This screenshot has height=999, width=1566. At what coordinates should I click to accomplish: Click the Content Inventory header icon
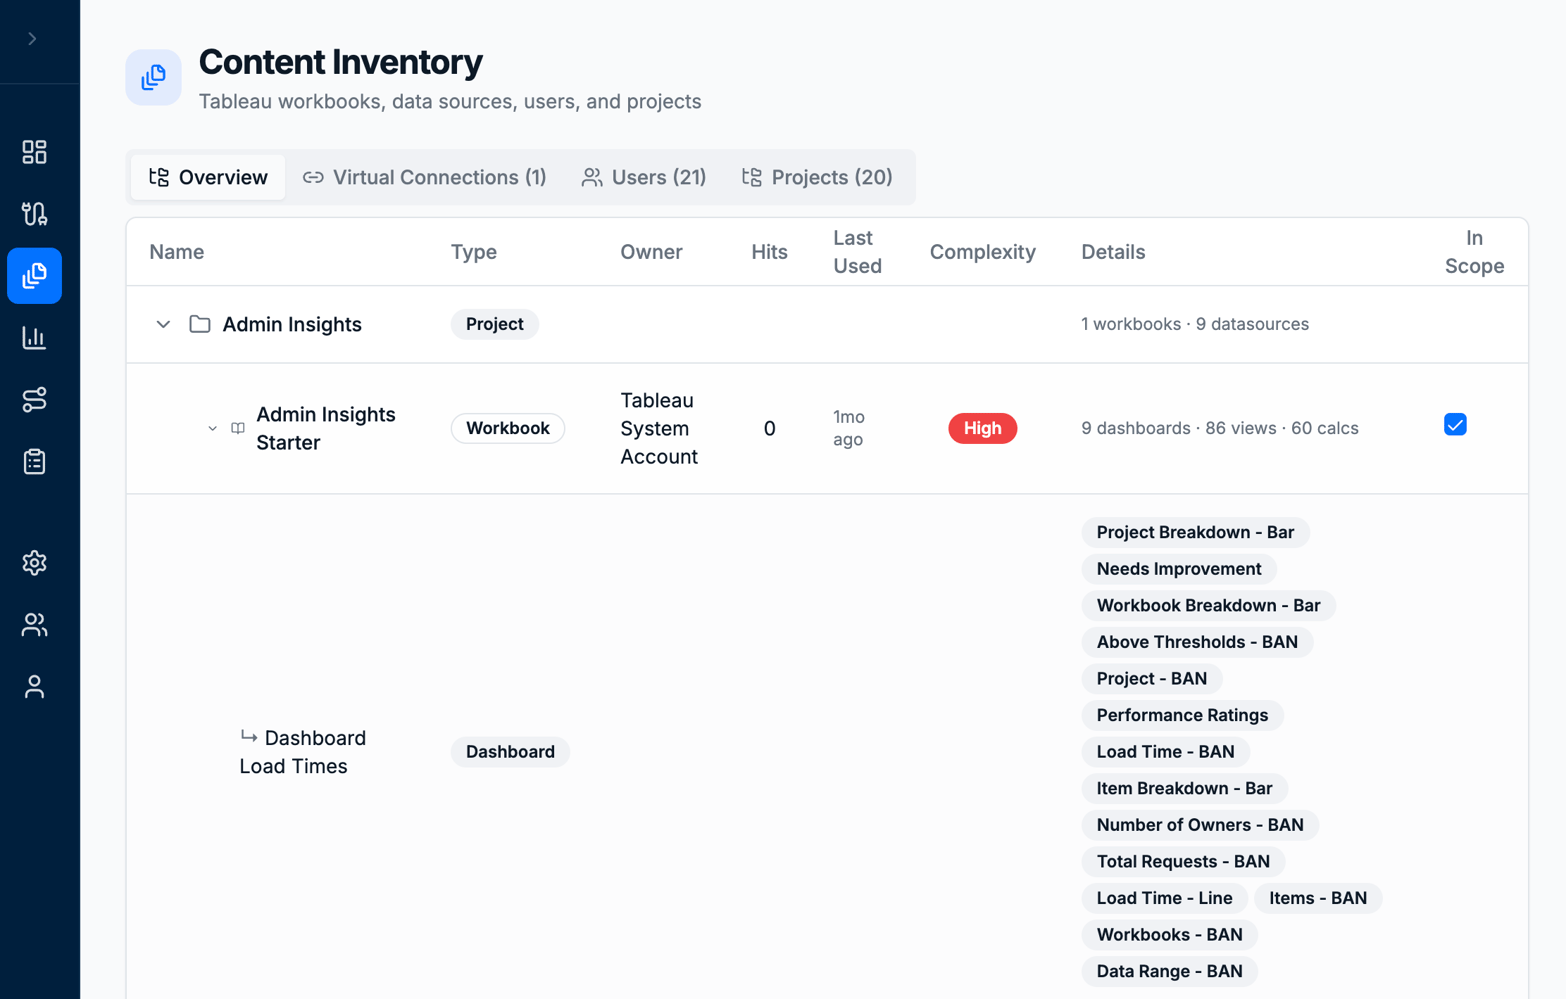tap(153, 77)
